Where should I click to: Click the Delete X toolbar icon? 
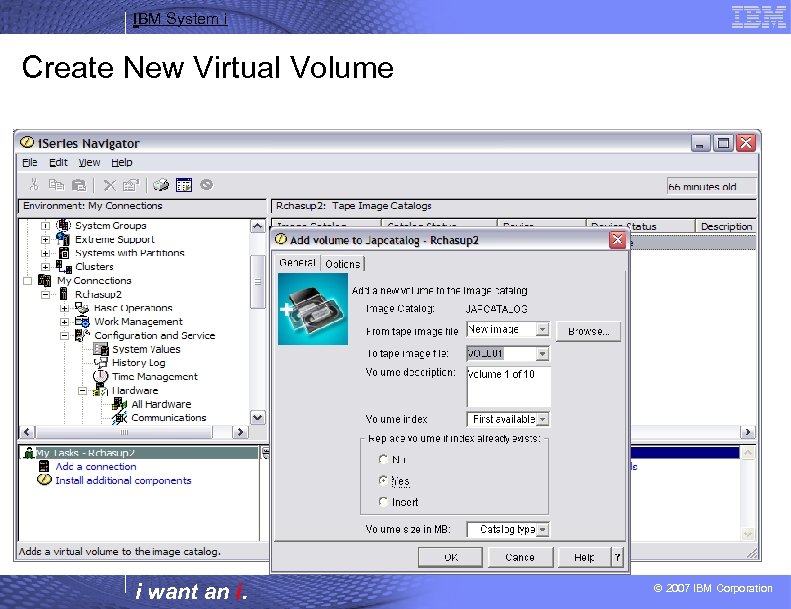coord(109,185)
